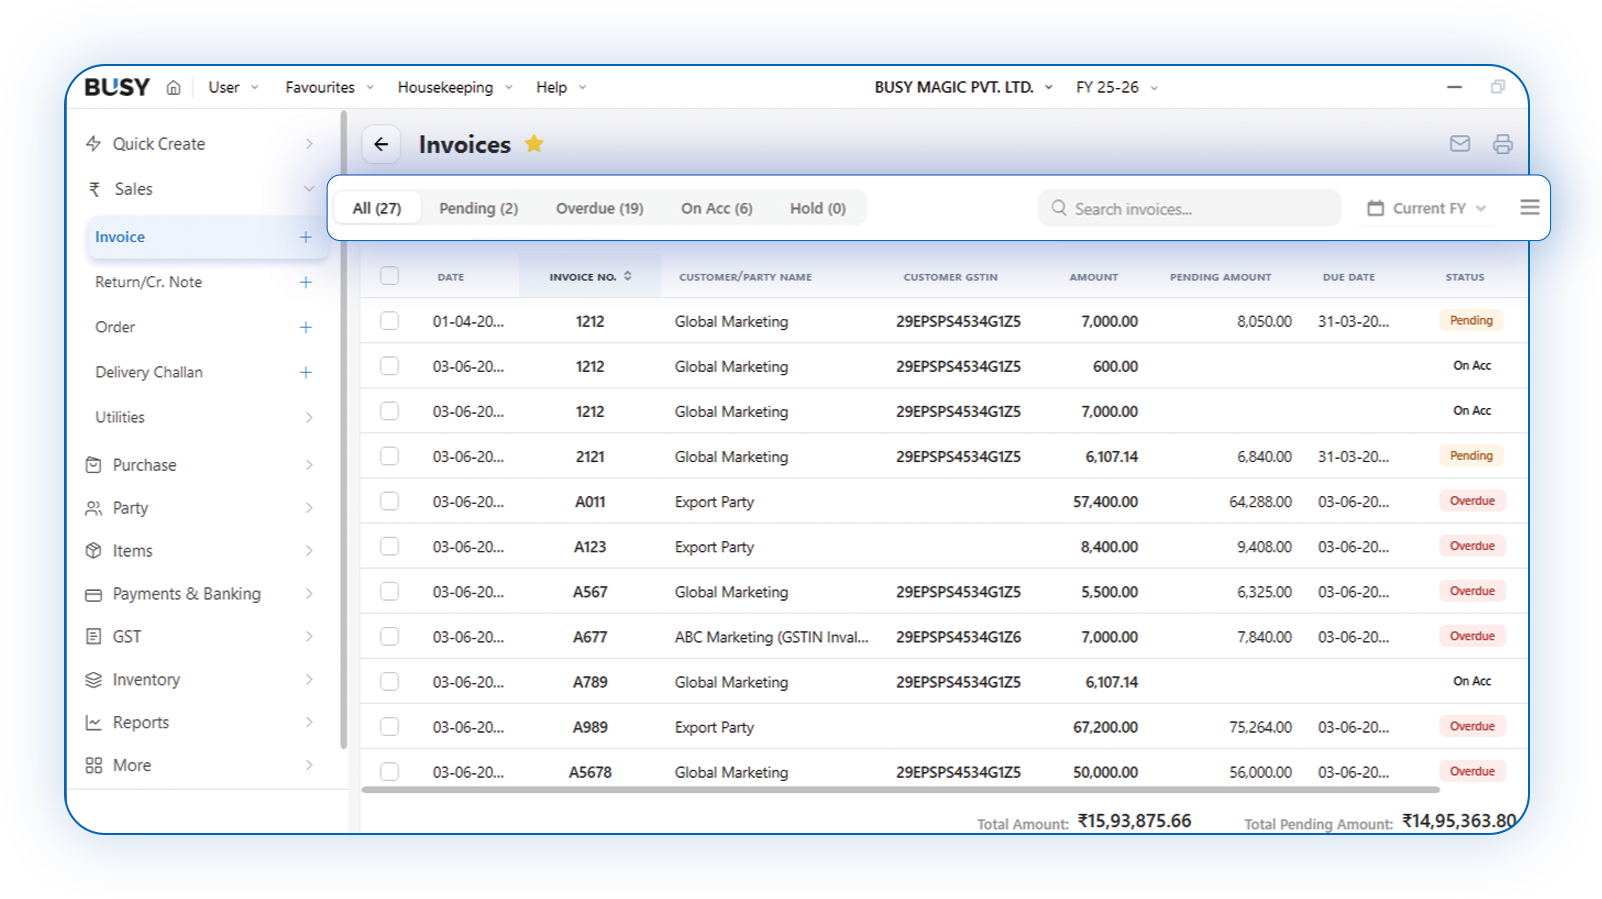The image size is (1602, 899).
Task: Sort by Invoice No. using the sort arrows
Action: pos(628,276)
